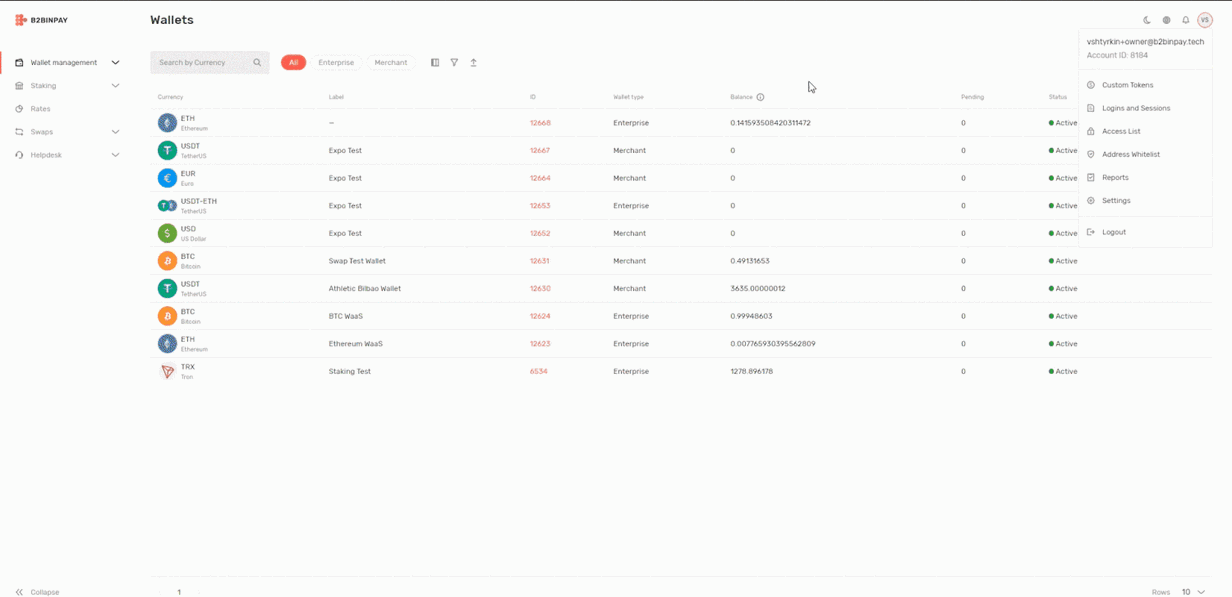The image size is (1232, 597).
Task: Click Tether icon for Athletic Bilbao Wallet
Action: point(167,288)
